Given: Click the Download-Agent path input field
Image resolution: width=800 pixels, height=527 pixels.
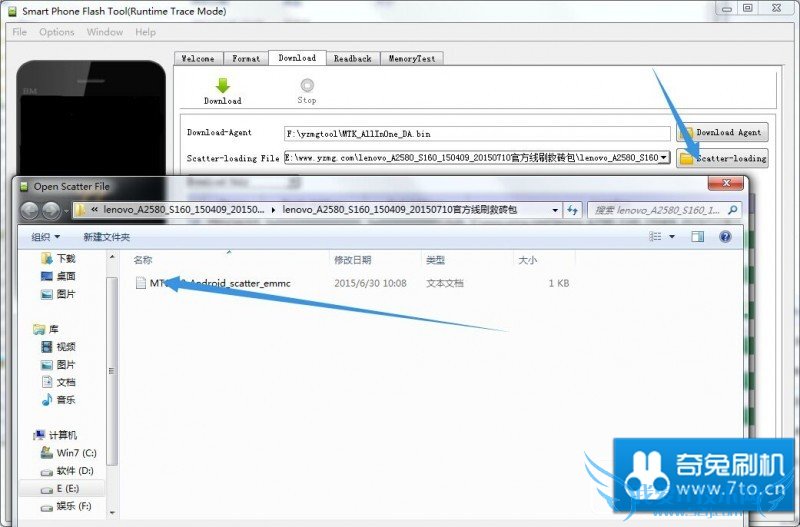Looking at the screenshot, I should [x=477, y=134].
